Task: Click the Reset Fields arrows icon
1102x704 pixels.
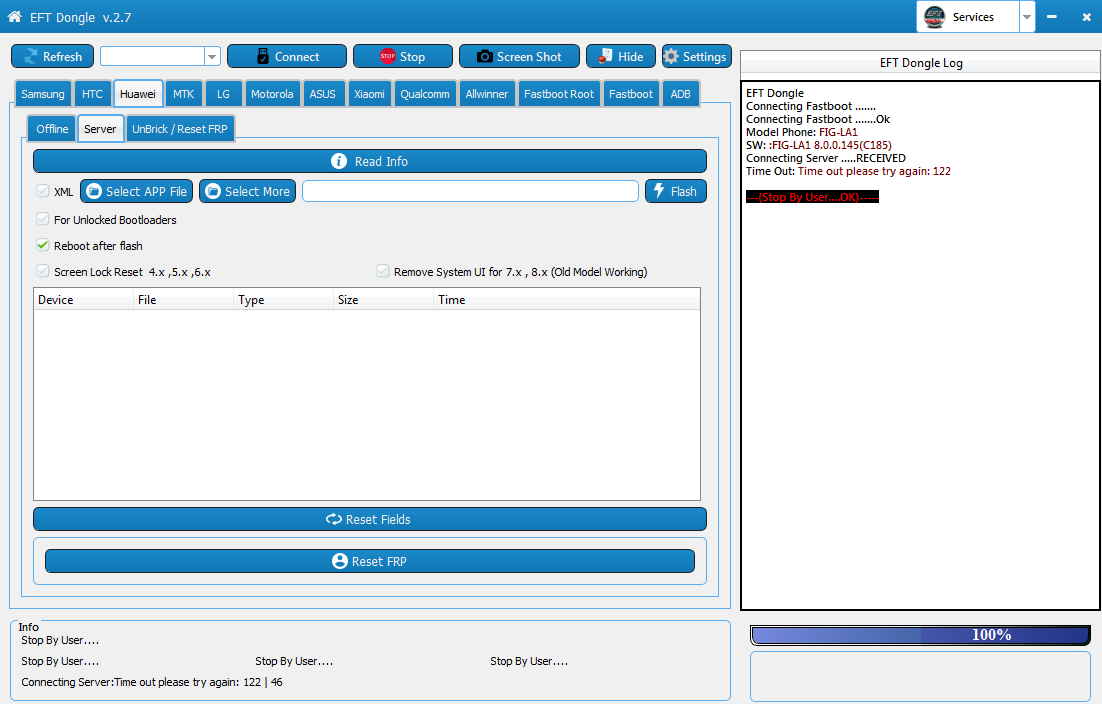Action: (334, 519)
